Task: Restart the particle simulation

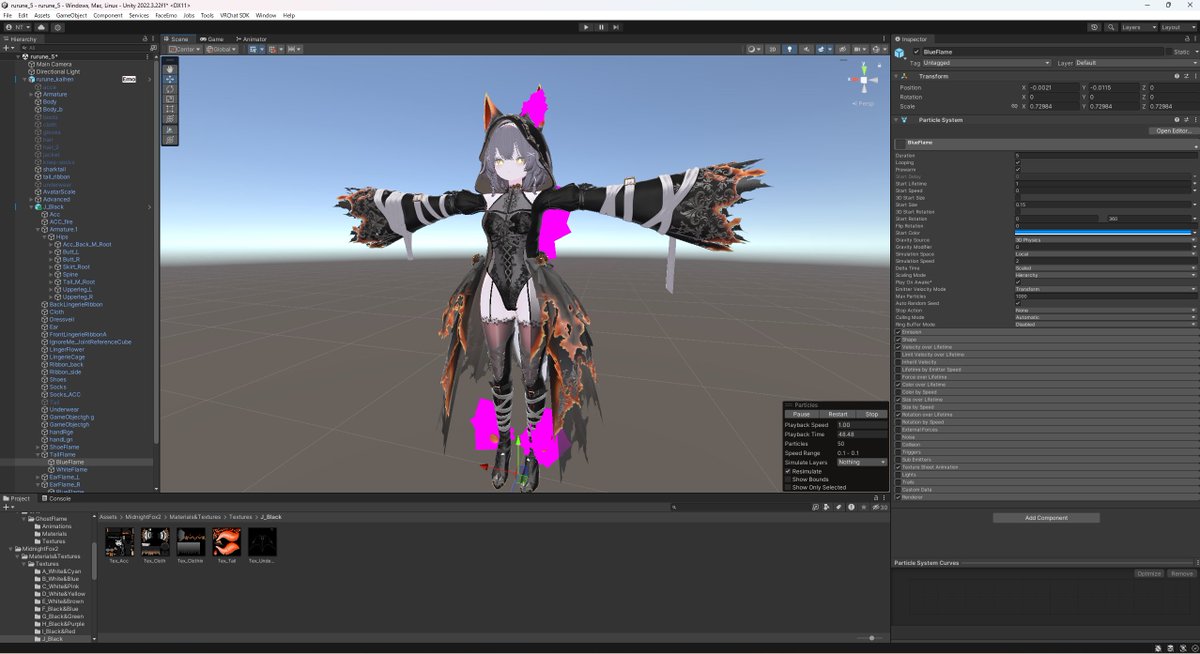Action: click(x=838, y=414)
